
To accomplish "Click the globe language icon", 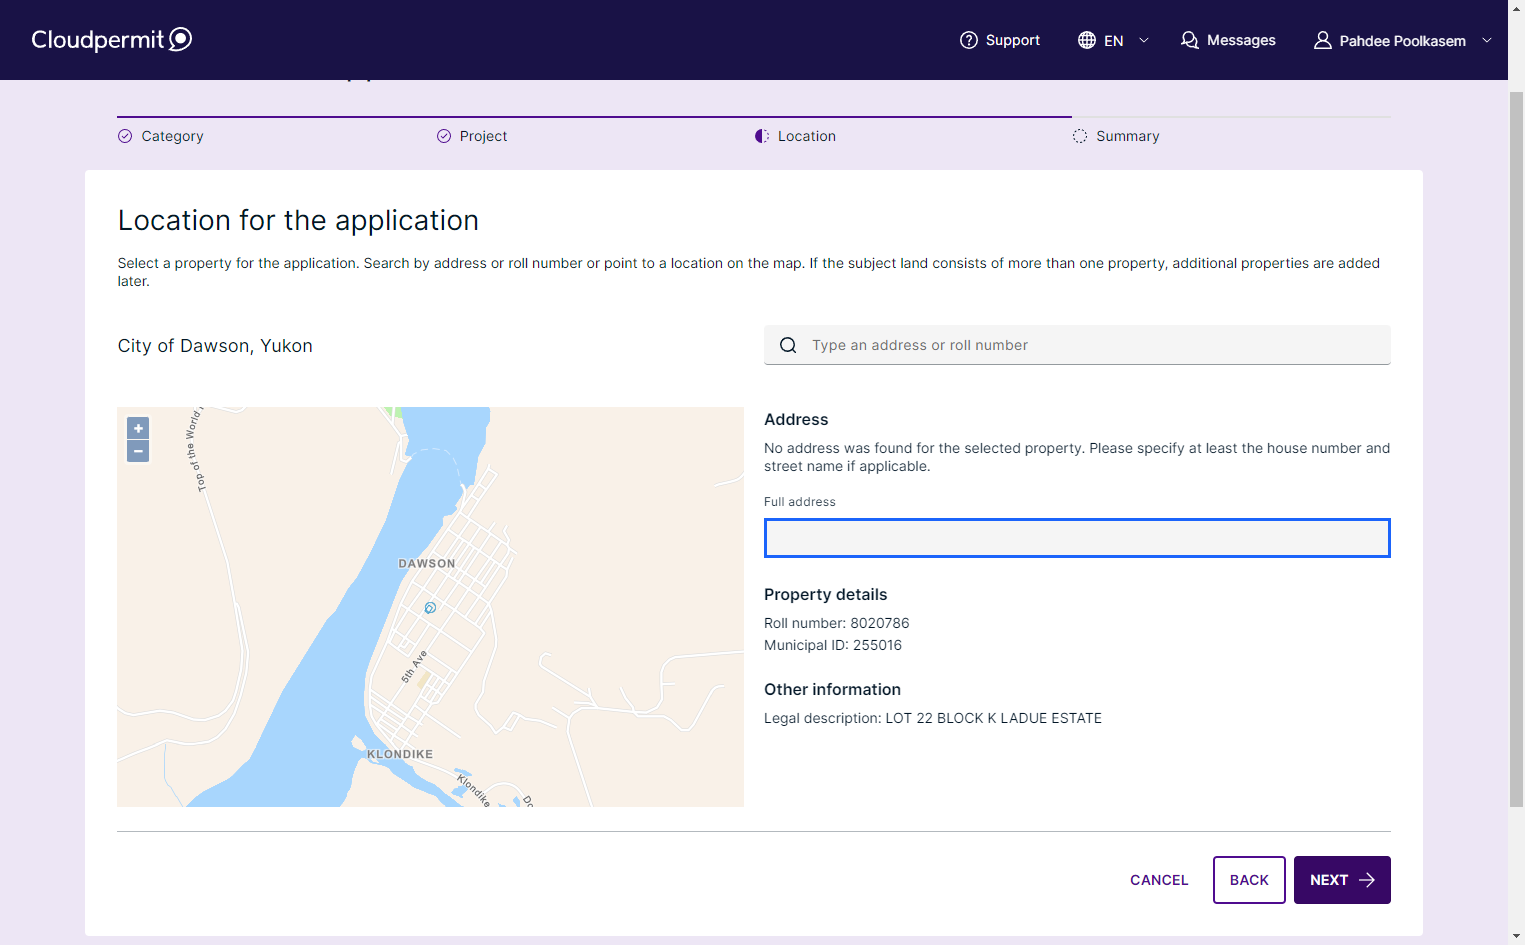I will click(x=1087, y=40).
